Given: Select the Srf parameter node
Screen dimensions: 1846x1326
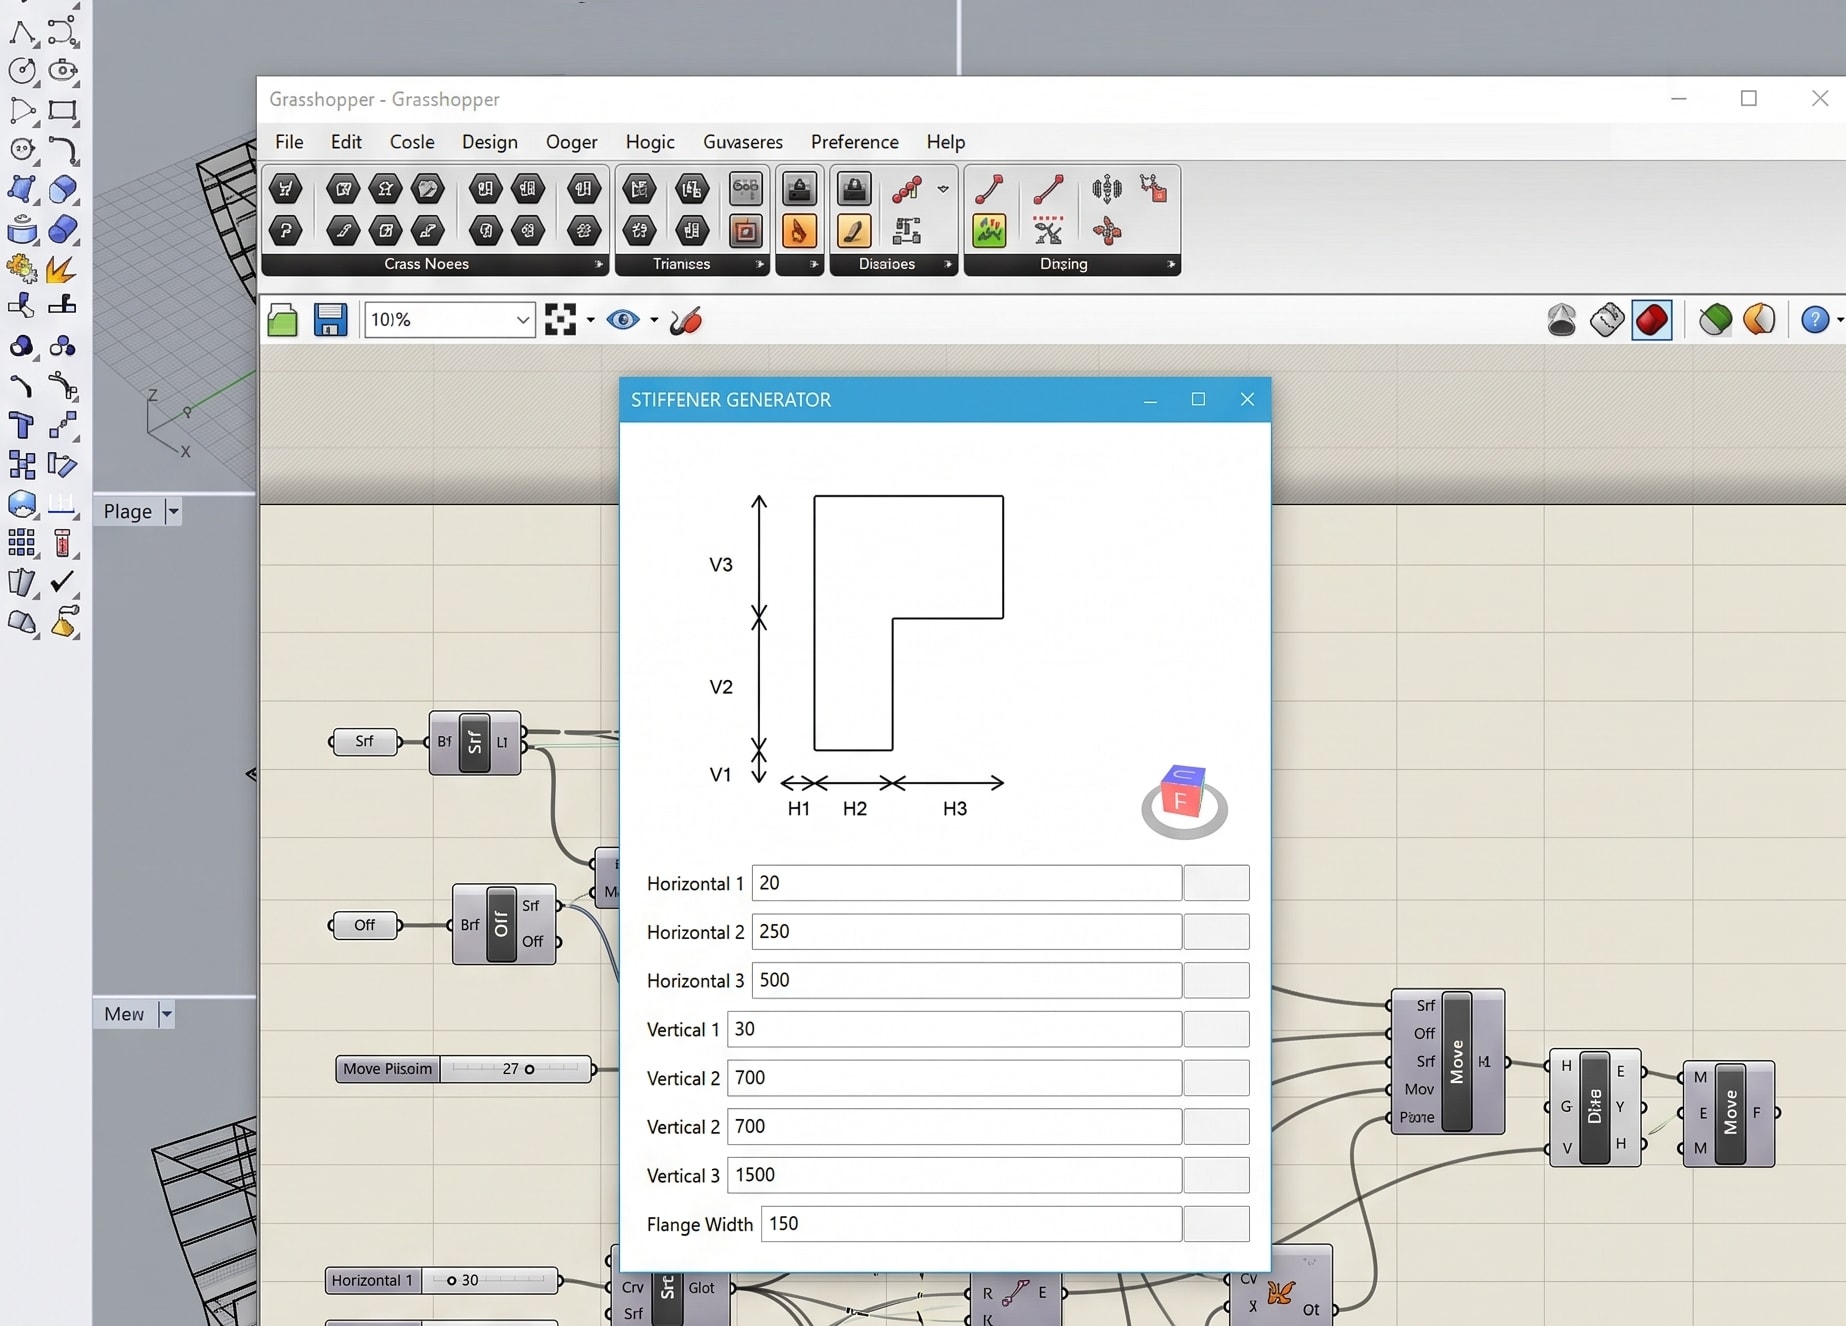Looking at the screenshot, I should click(x=364, y=742).
